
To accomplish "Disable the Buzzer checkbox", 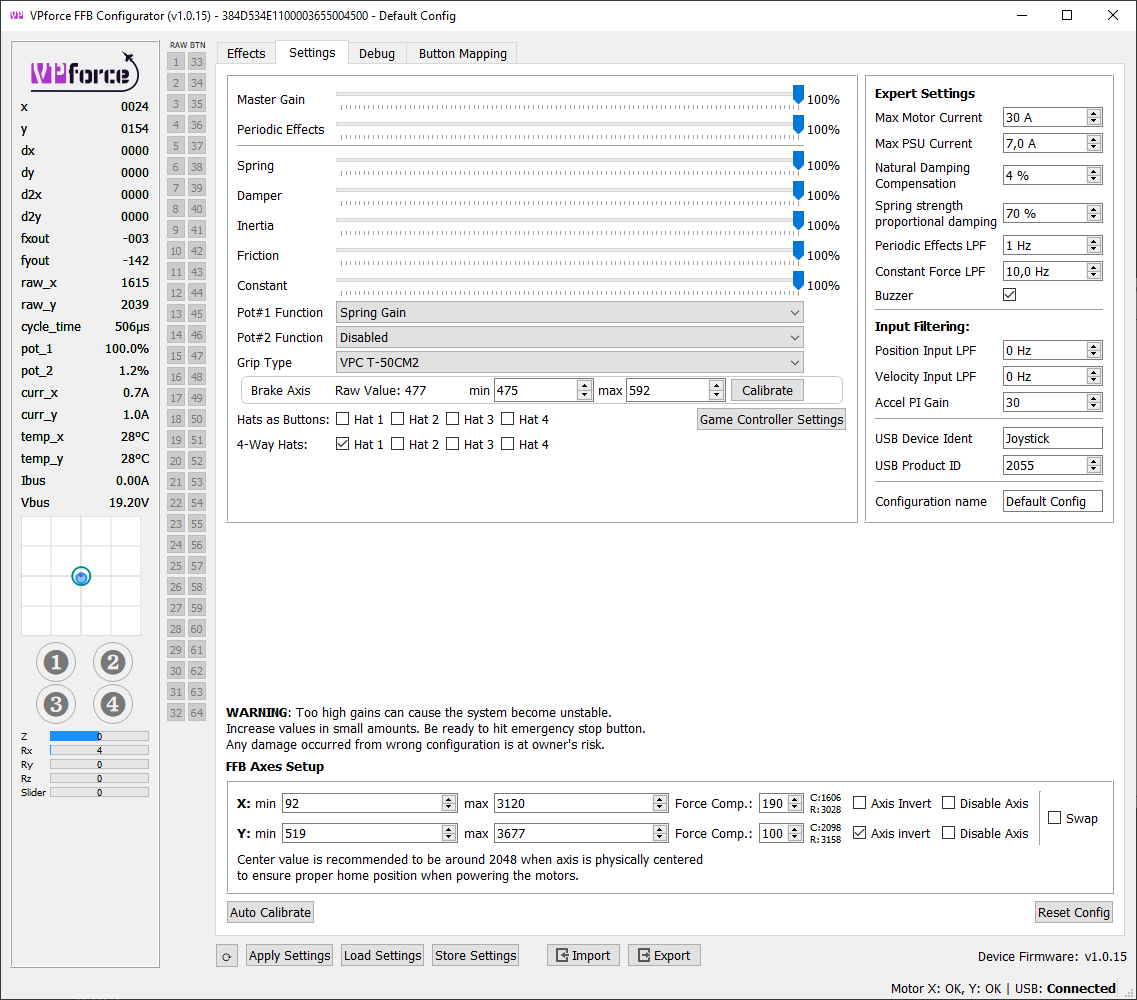I will (1010, 294).
